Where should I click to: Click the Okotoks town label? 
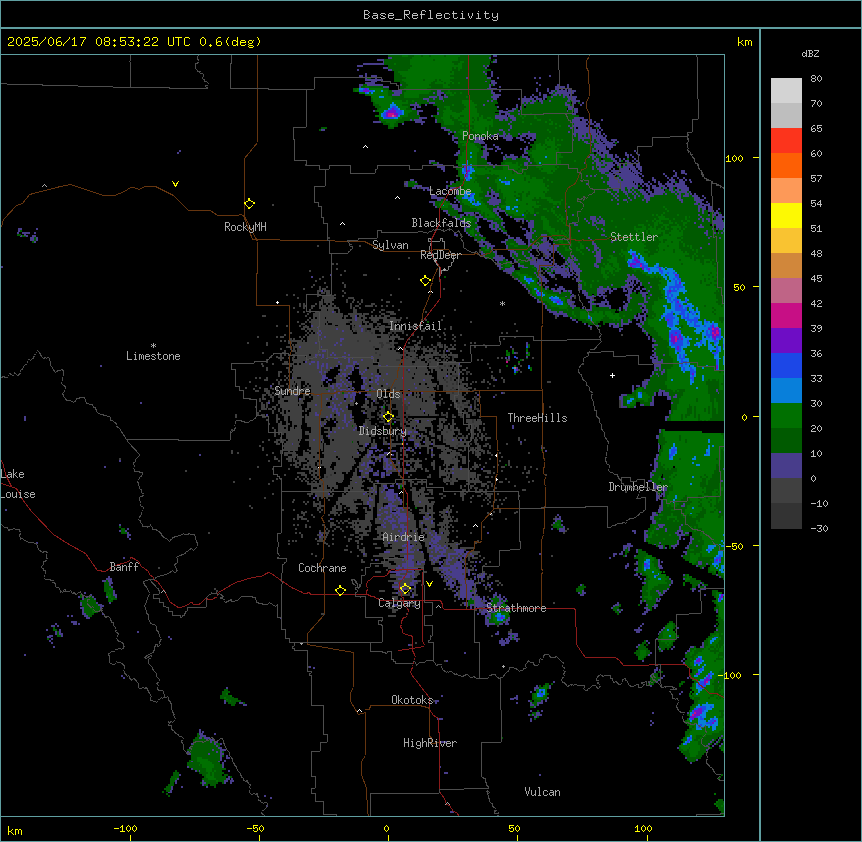(x=412, y=700)
